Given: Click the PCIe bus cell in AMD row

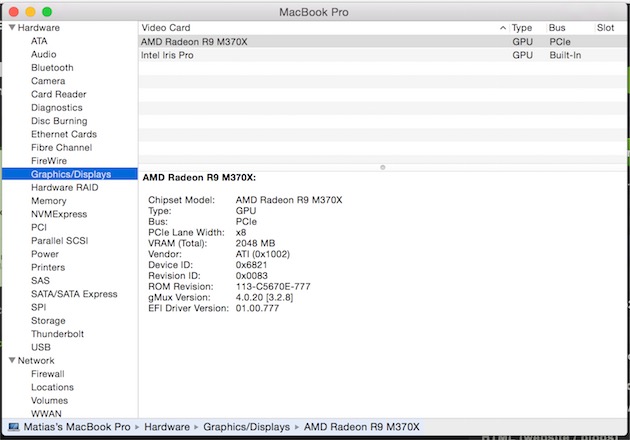Looking at the screenshot, I should [x=560, y=42].
